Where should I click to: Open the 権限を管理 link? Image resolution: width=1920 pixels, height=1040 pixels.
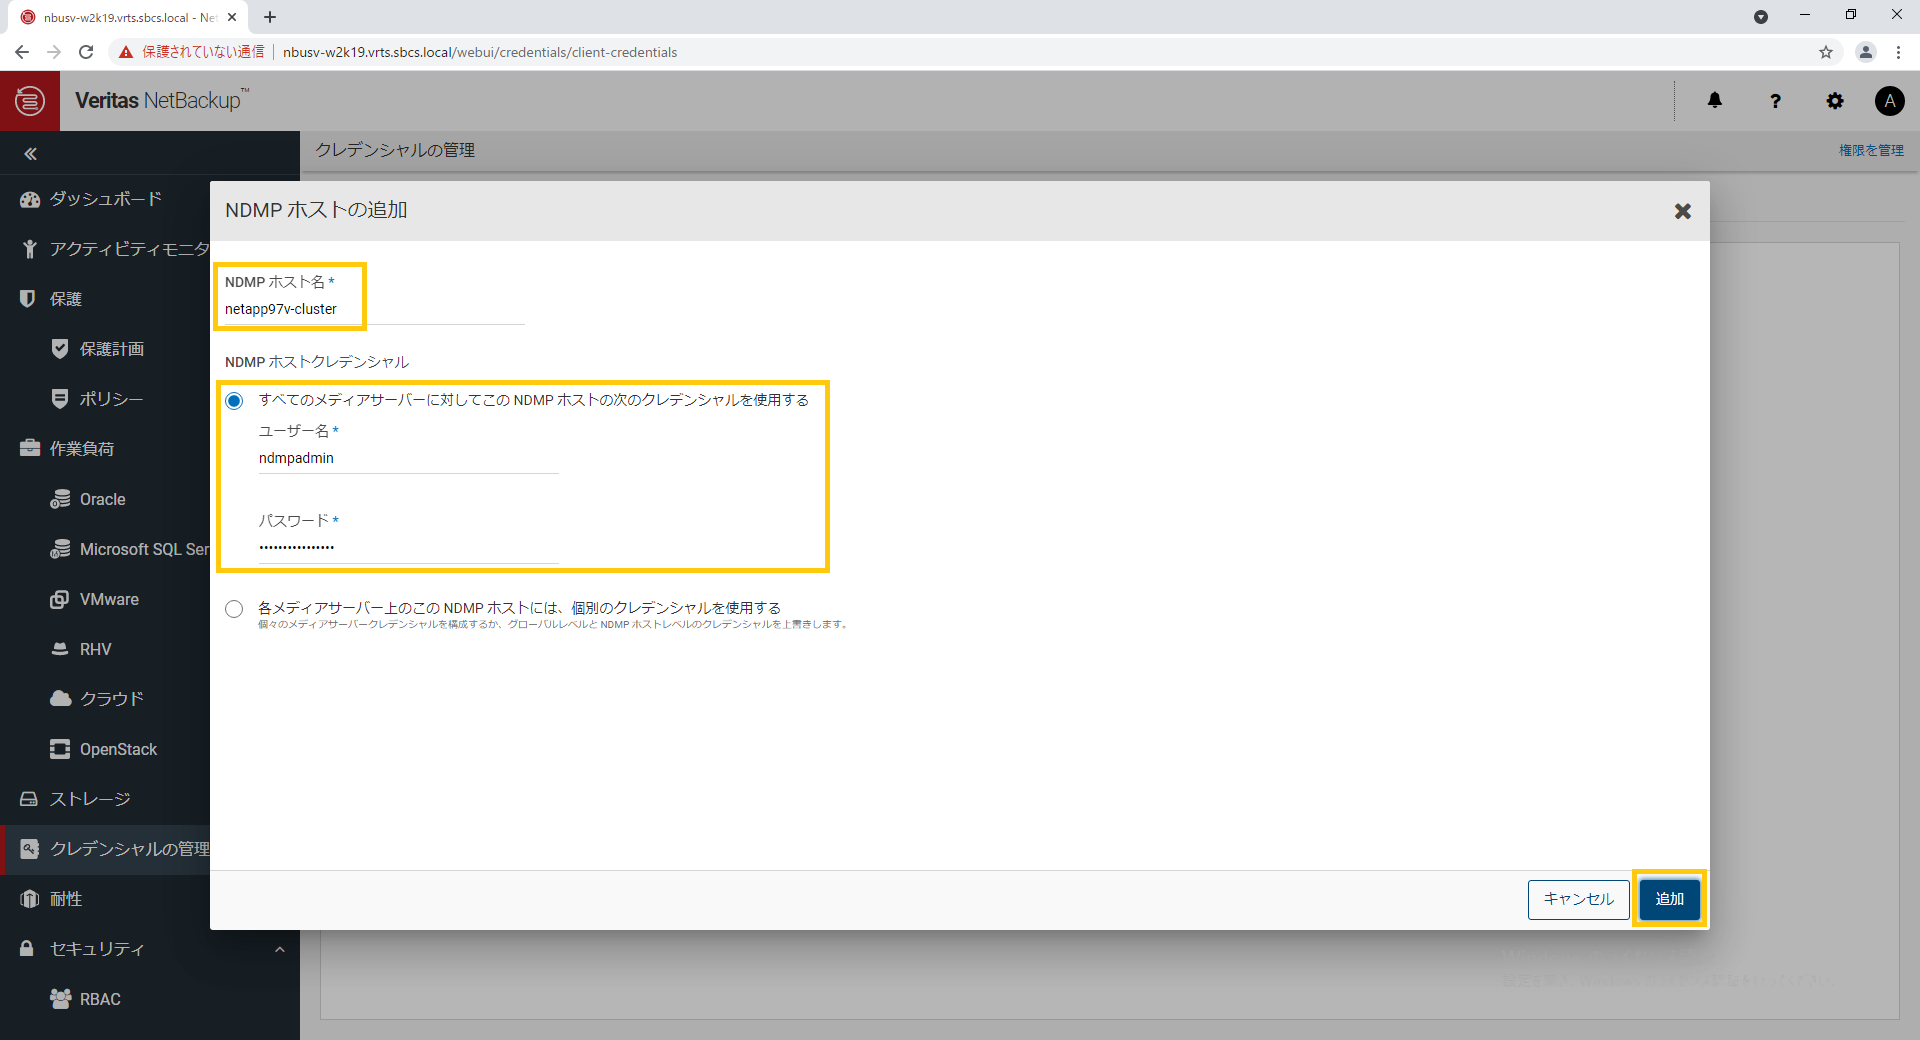(1871, 150)
